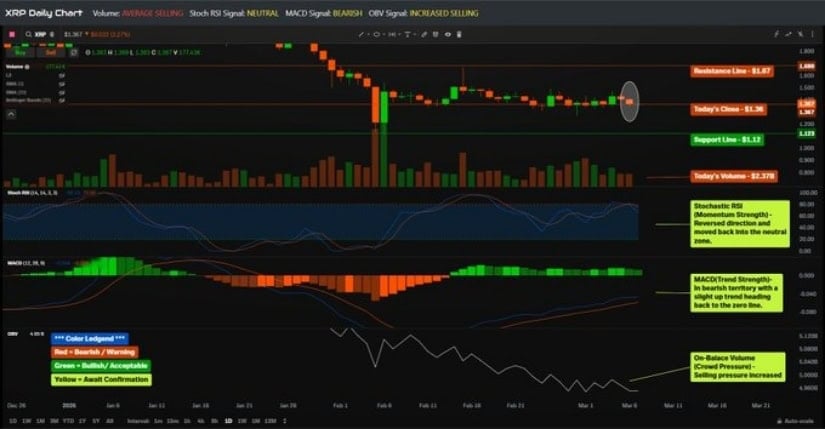825x429 pixels.
Task: Toggle visibility of Bollinger Bands indicator
Action: [61, 102]
